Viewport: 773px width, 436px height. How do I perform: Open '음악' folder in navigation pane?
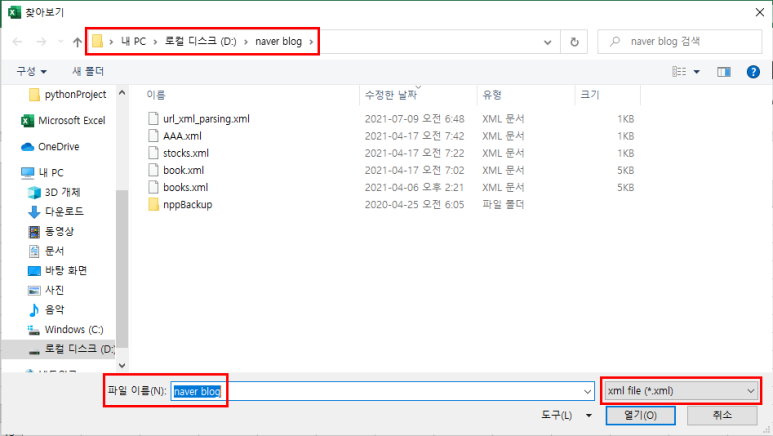46,310
